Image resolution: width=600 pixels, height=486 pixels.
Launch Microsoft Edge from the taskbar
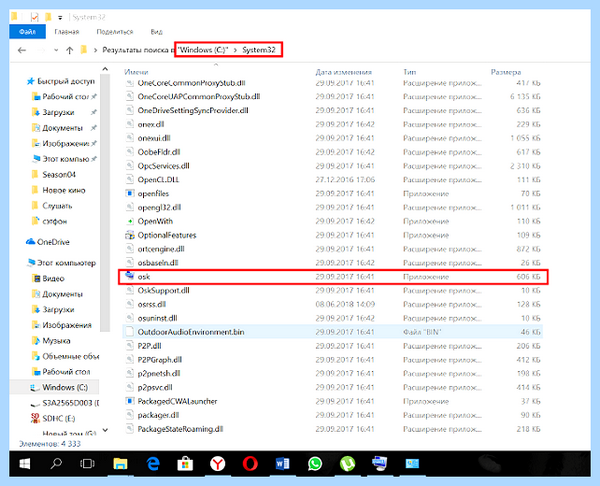(153, 464)
